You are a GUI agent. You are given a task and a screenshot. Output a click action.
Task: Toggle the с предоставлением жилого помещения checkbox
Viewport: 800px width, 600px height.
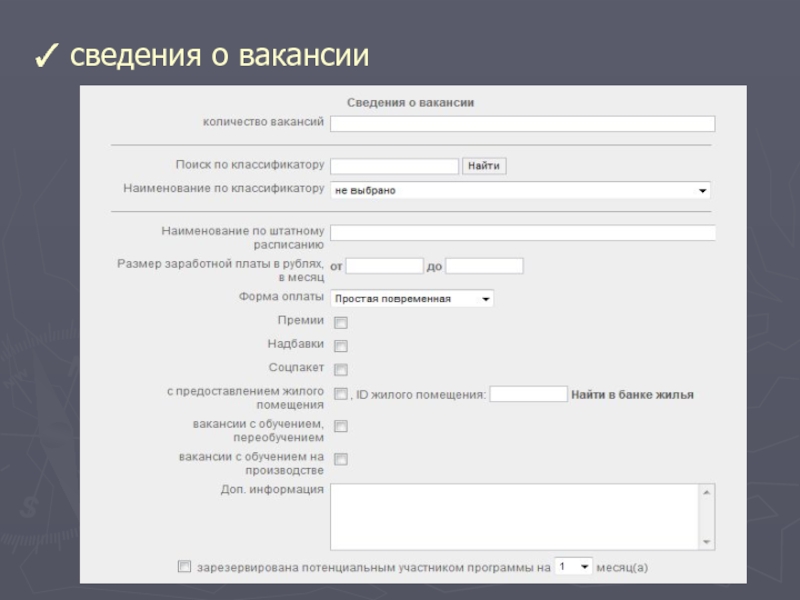click(x=340, y=394)
